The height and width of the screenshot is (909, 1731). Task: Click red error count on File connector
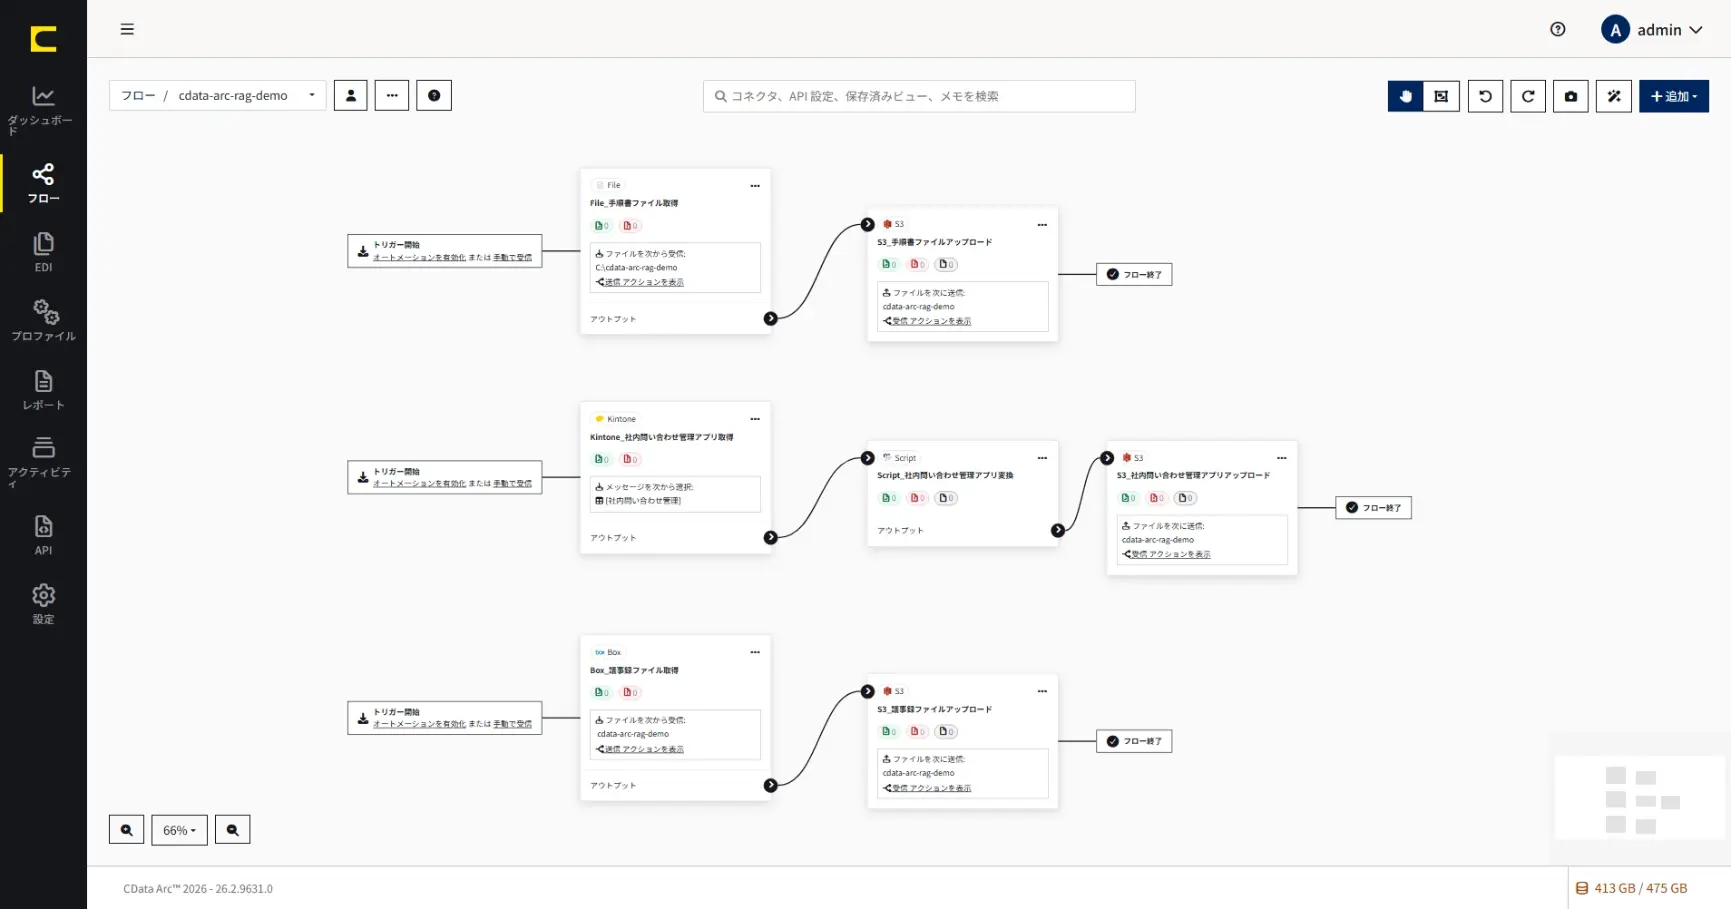pyautogui.click(x=630, y=226)
